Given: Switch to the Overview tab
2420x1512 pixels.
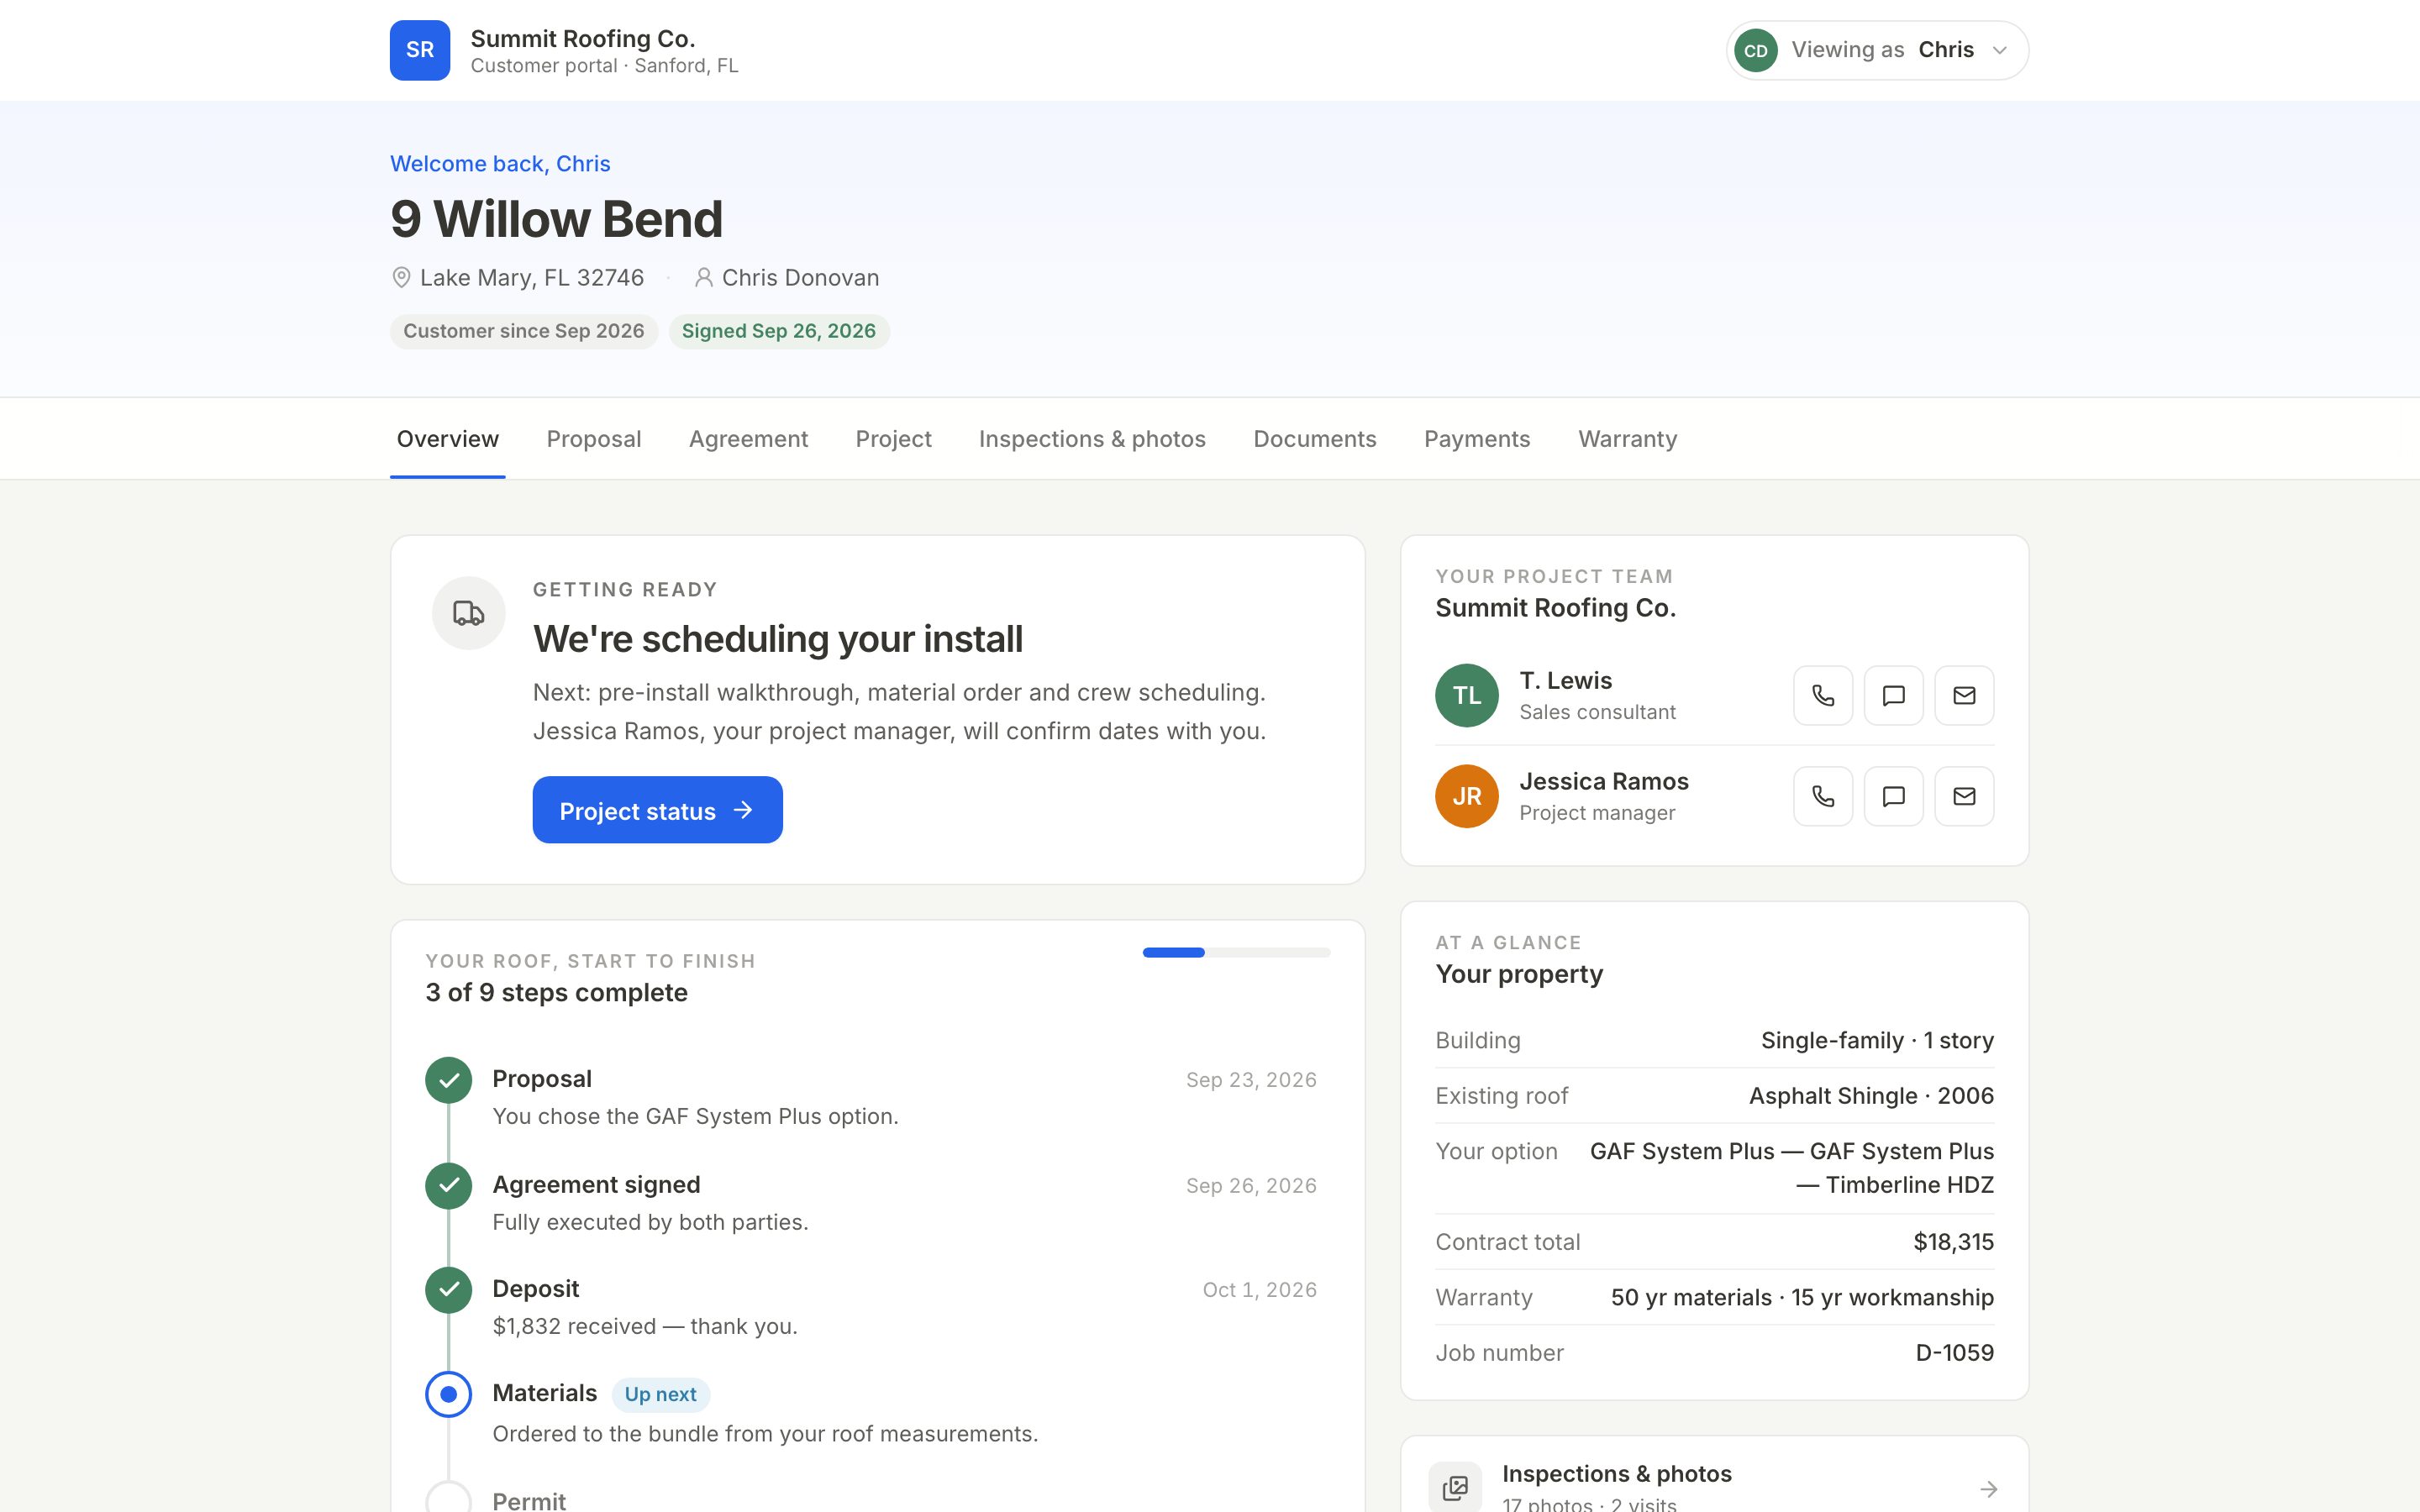Looking at the screenshot, I should (447, 439).
